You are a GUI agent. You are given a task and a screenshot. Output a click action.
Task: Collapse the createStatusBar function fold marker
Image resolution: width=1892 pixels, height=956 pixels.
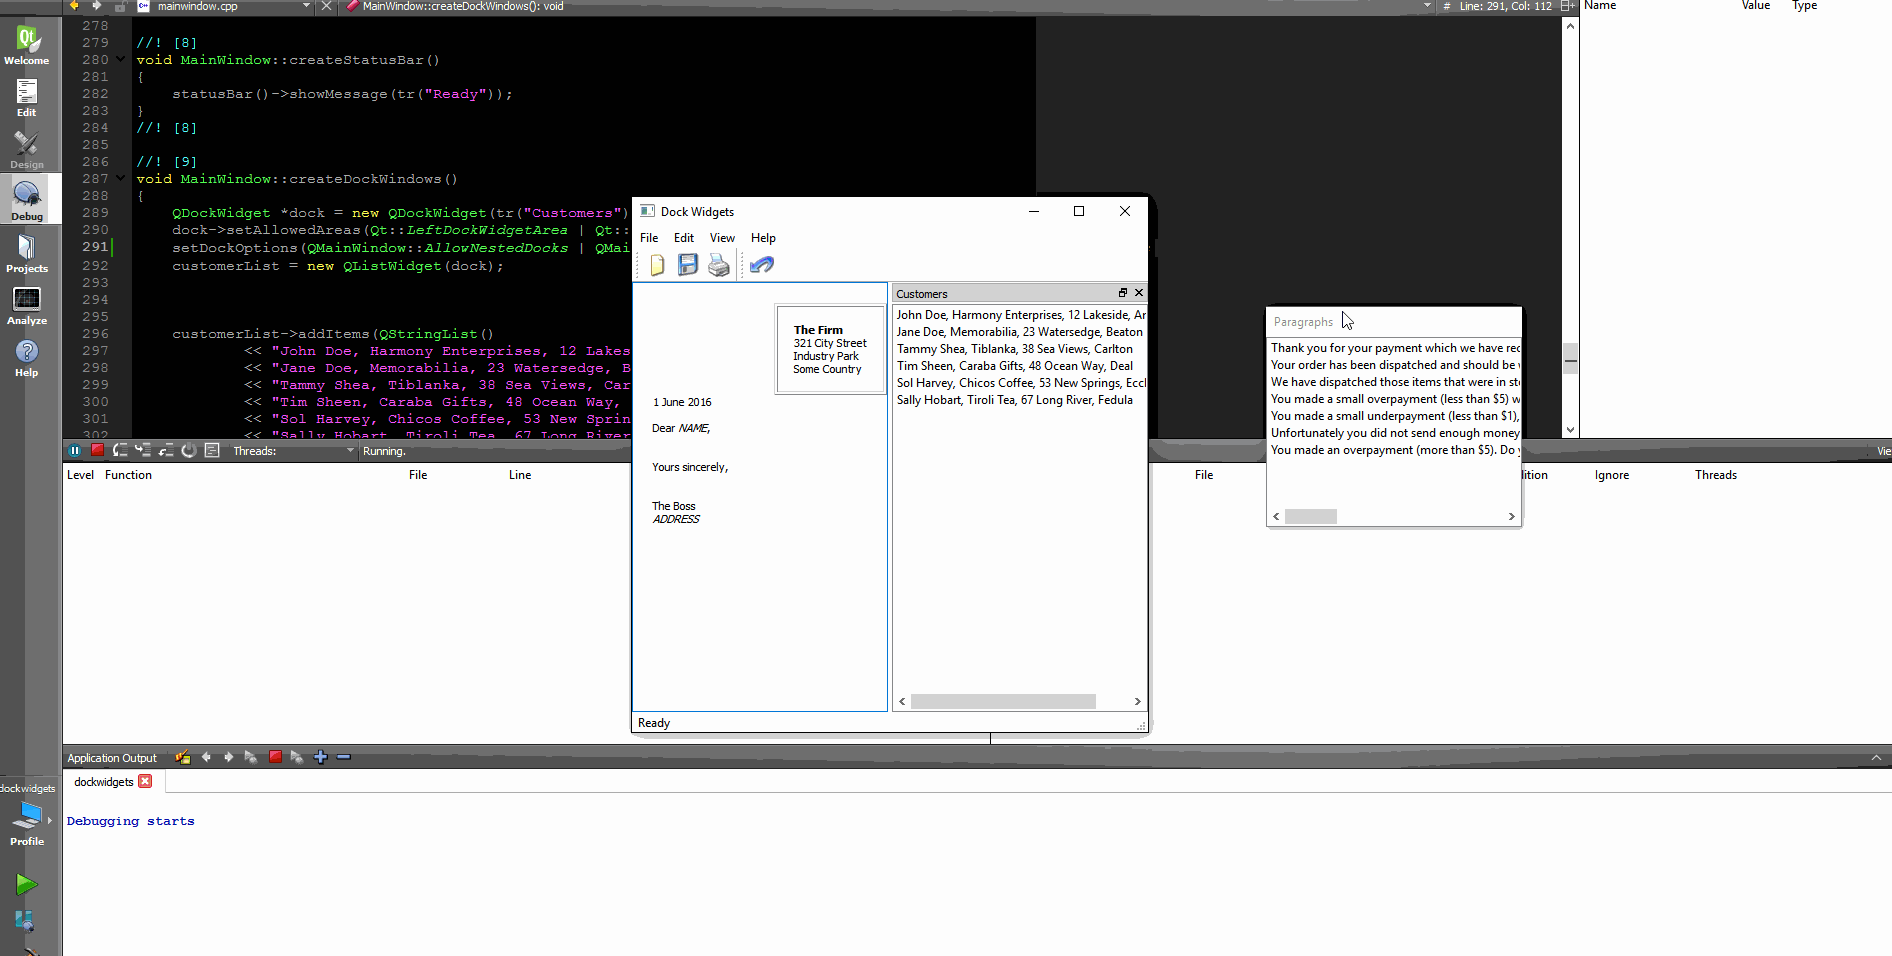coord(120,59)
